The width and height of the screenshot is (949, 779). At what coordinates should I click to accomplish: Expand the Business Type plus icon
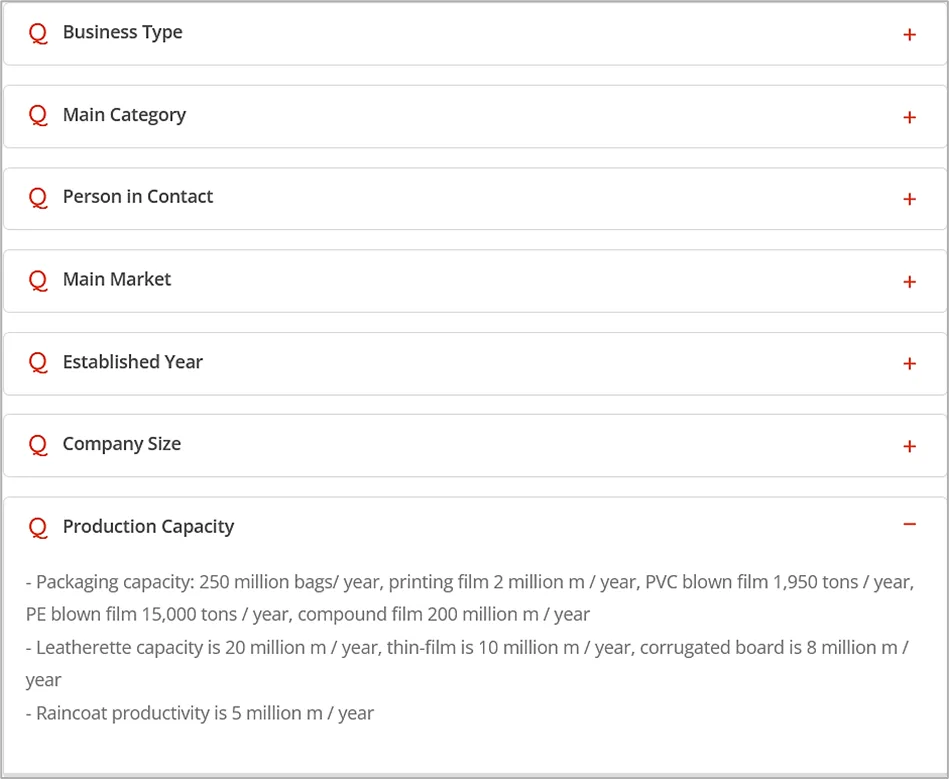pos(909,35)
